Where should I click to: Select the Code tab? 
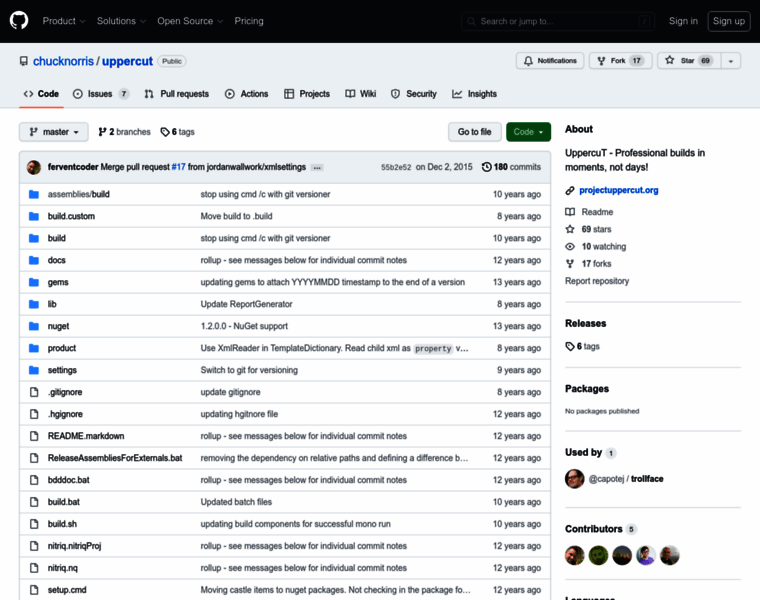(41, 94)
